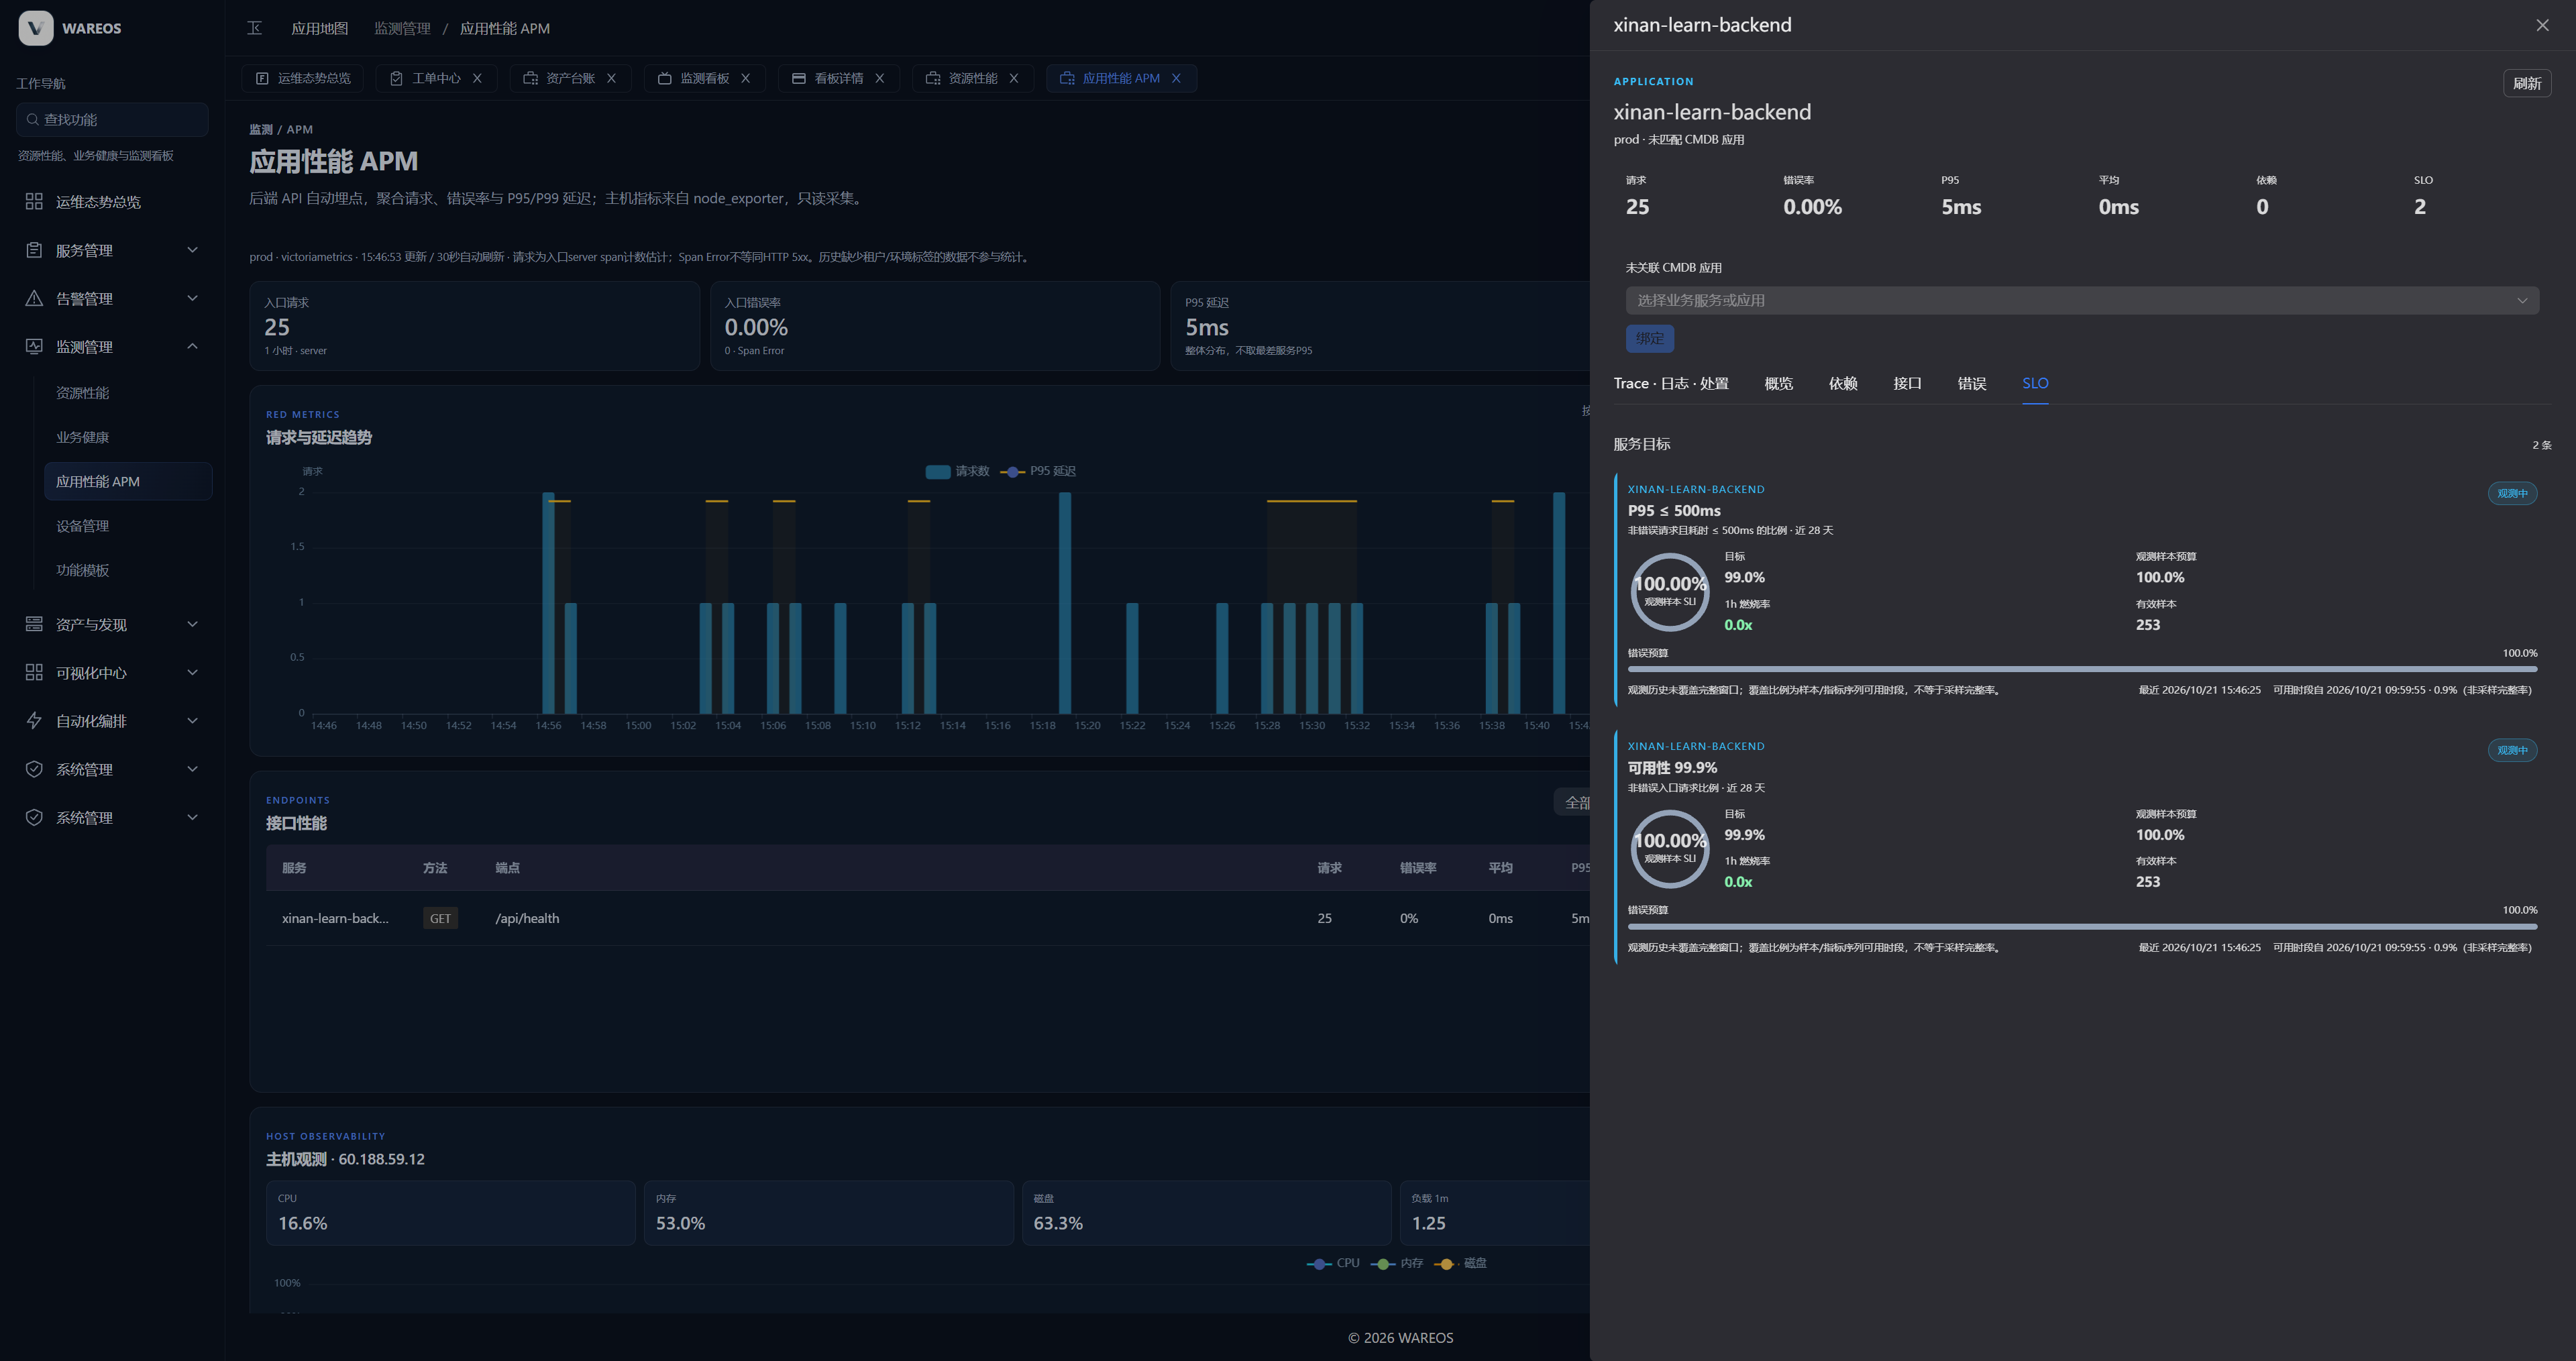The image size is (2576, 1361).
Task: Click the 告警管理 warning icon
Action: (34, 298)
